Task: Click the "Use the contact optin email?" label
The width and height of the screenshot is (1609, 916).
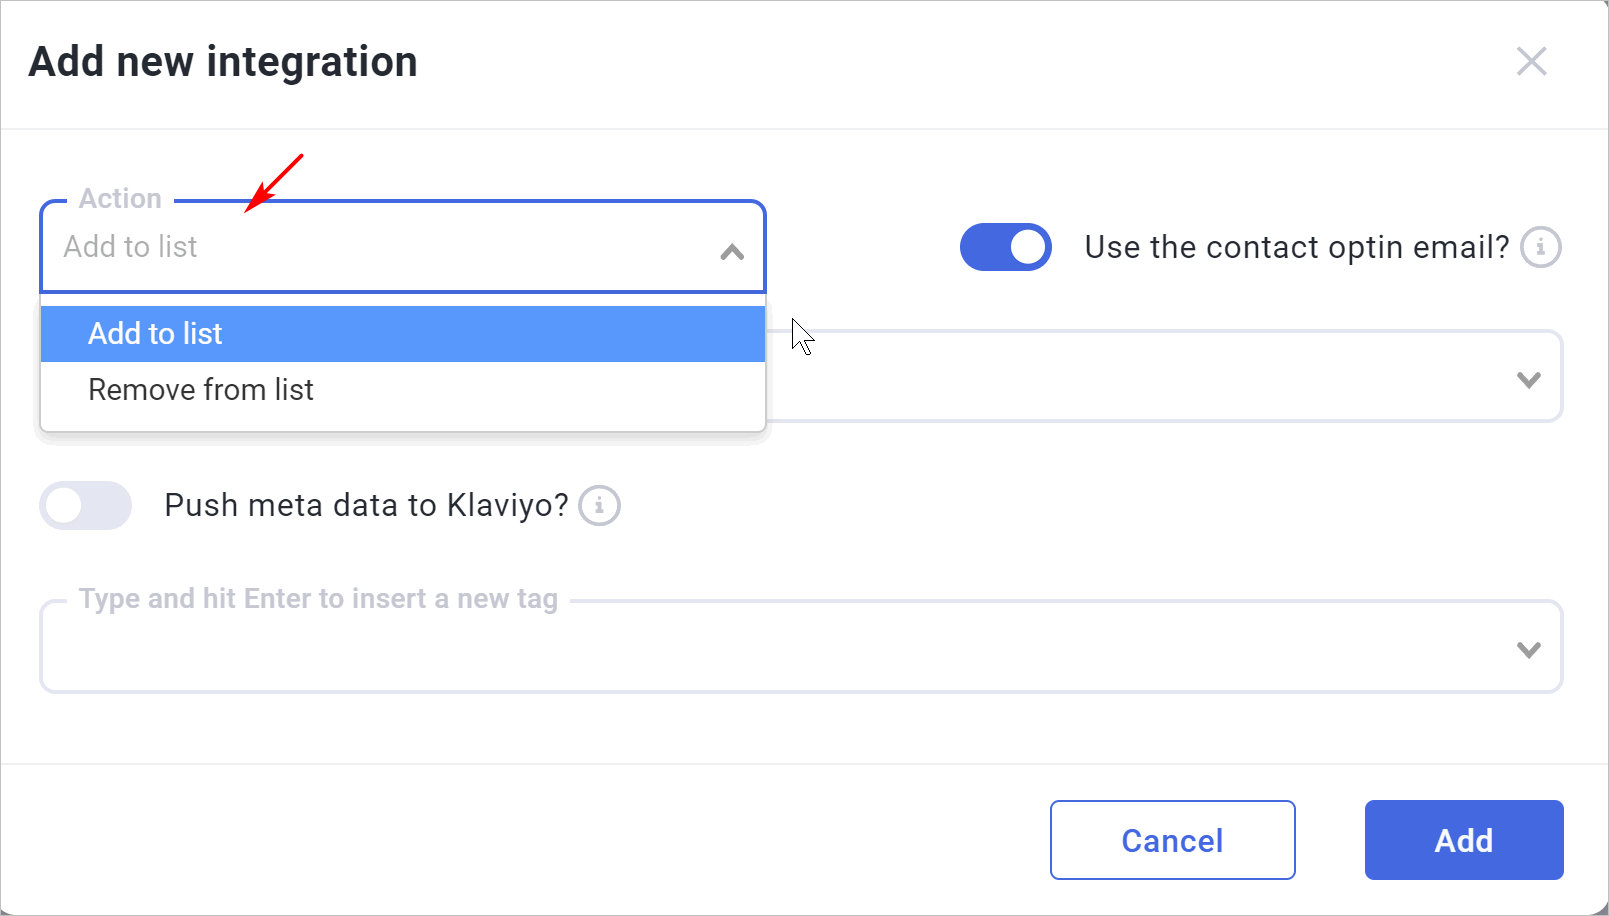Action: click(x=1296, y=247)
